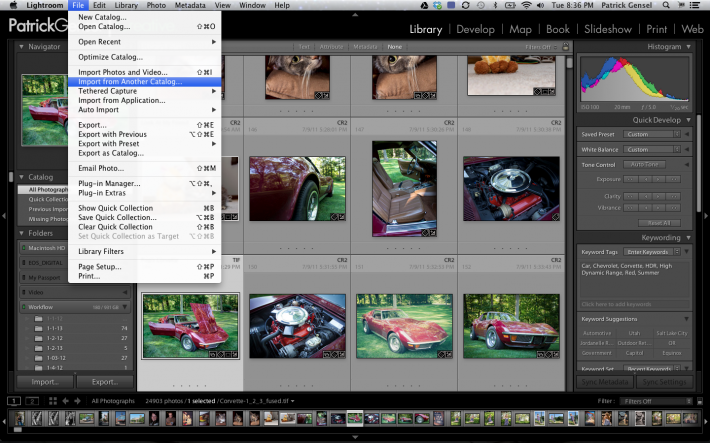
Task: Collapse the Histogram panel
Action: pyautogui.click(x=688, y=47)
